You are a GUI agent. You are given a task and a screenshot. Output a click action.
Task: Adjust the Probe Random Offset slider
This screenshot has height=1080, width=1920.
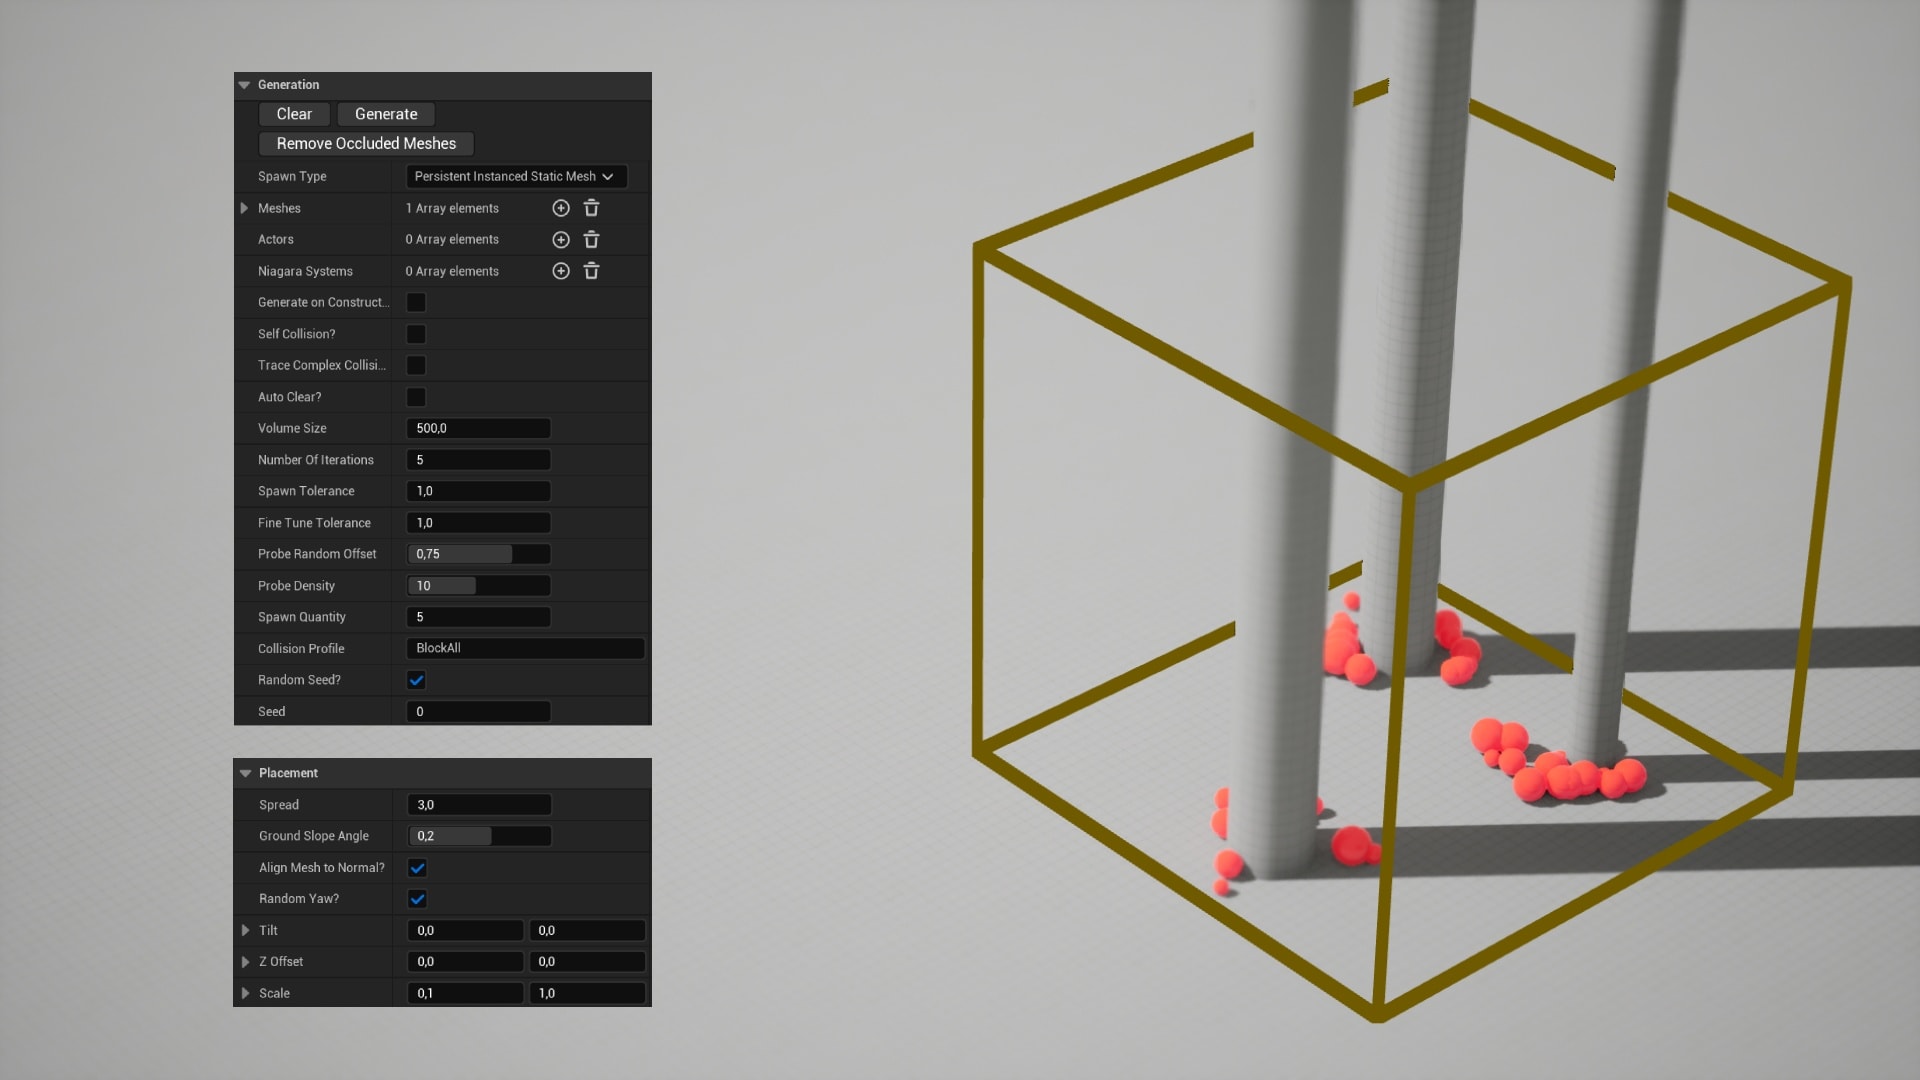(x=478, y=554)
